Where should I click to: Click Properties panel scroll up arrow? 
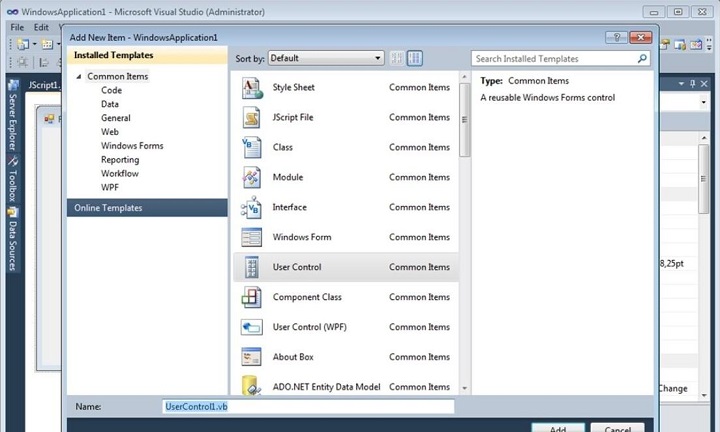click(704, 138)
